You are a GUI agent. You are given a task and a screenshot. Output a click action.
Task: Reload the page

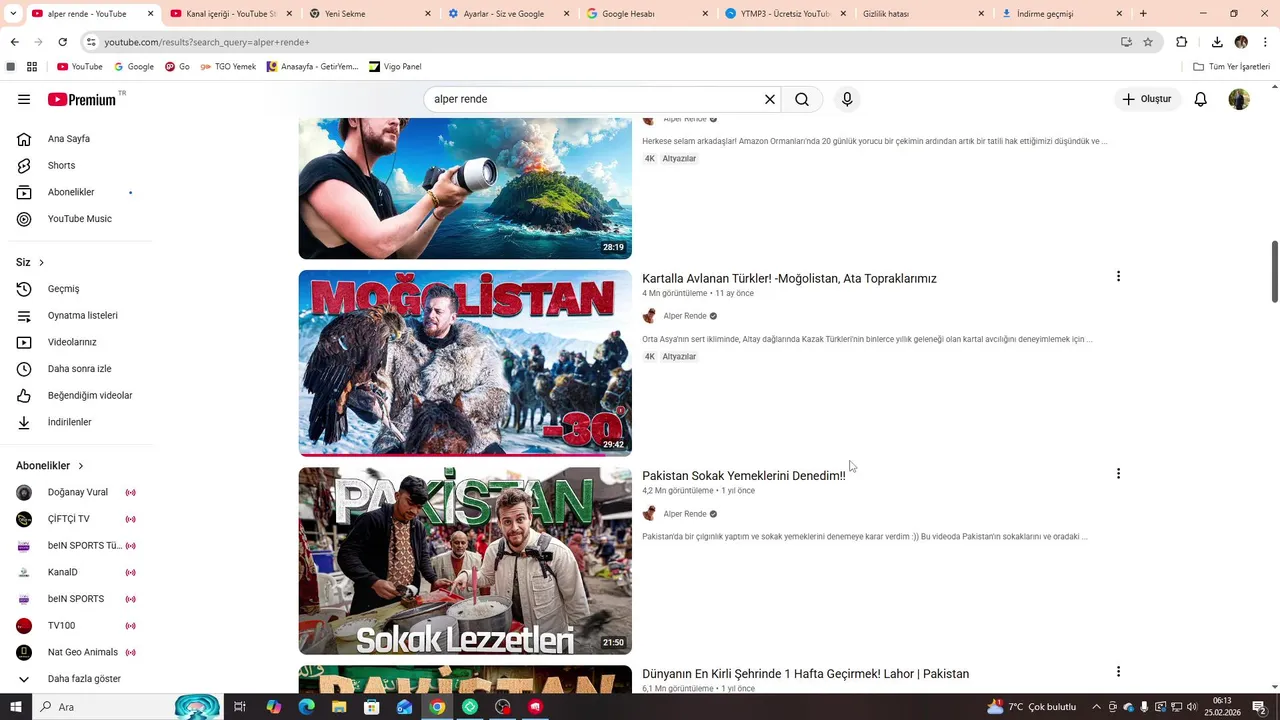62,42
